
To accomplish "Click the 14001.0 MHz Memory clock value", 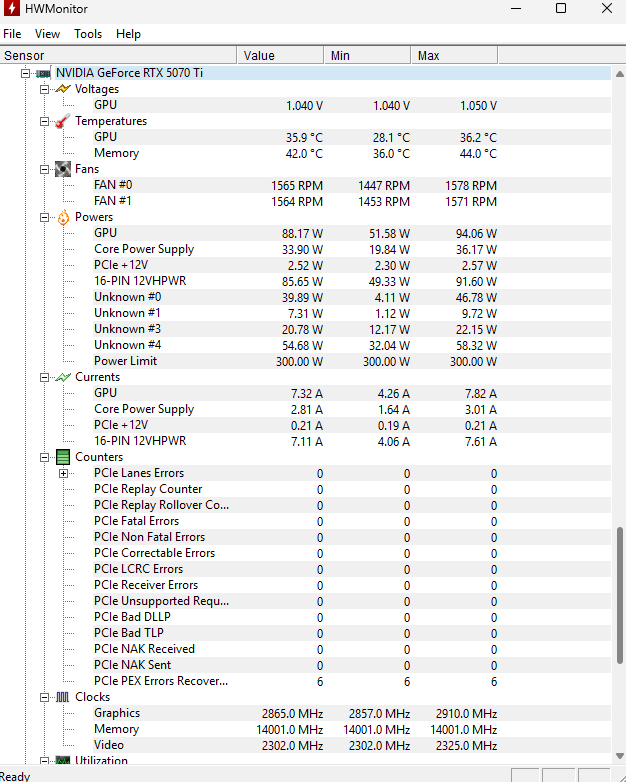I will point(290,730).
